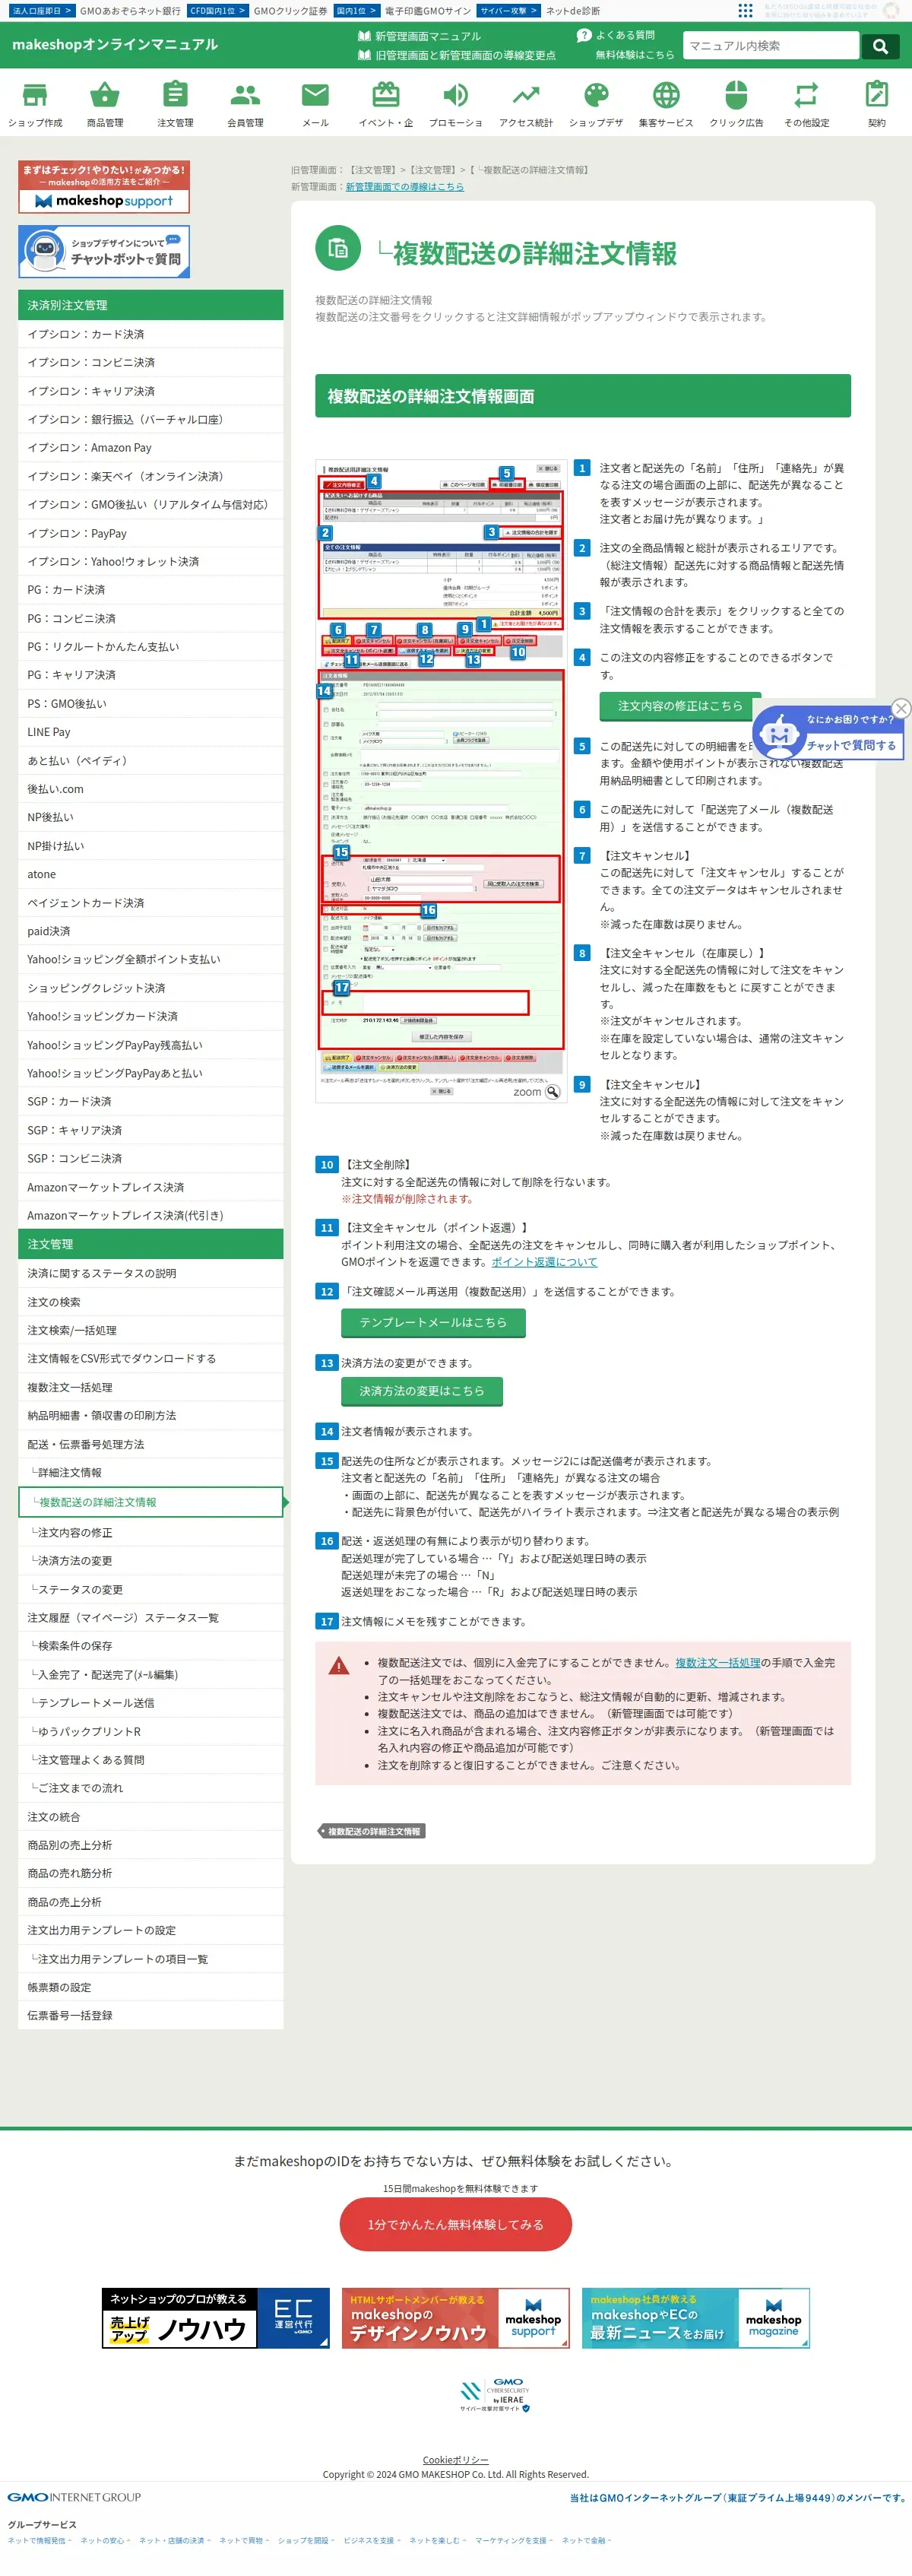Click 新管理画面での導線はこちら link

click(404, 187)
